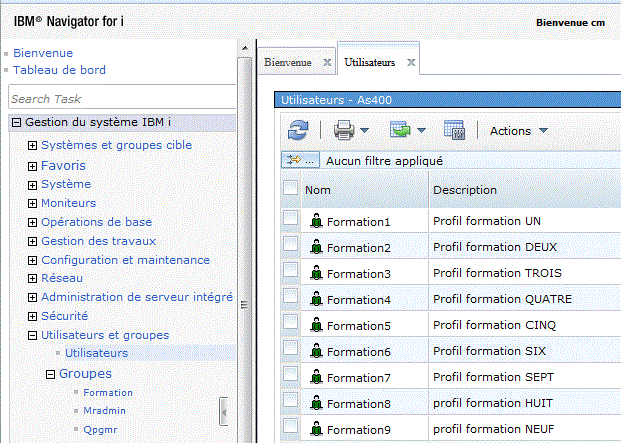Click the Formation4 user icon
This screenshot has height=443, width=621.
point(316,299)
